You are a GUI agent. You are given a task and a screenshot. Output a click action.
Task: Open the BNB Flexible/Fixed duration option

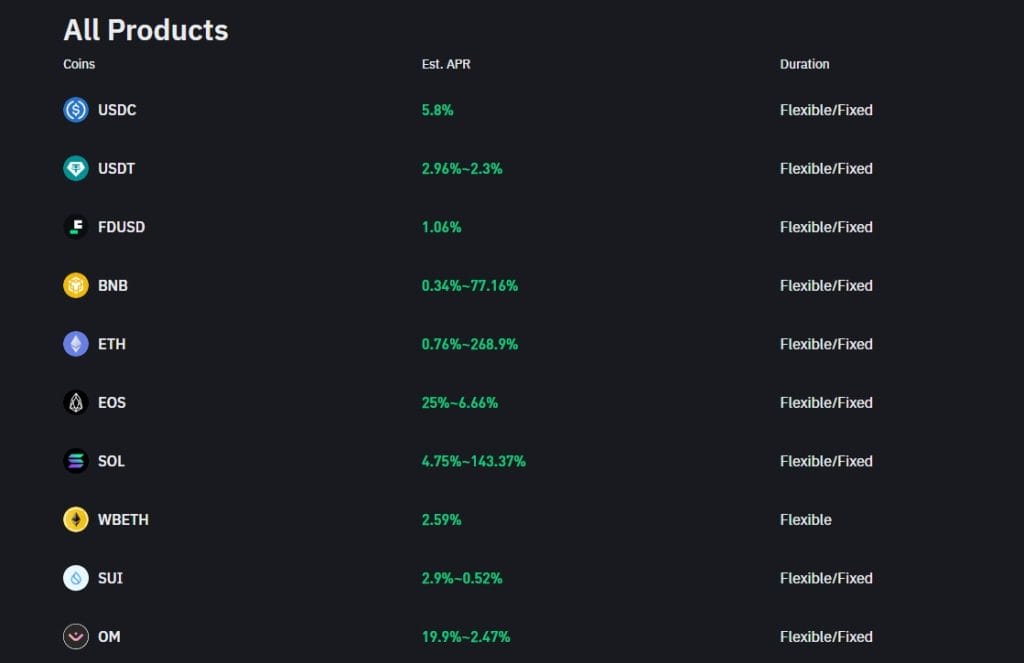(x=826, y=285)
